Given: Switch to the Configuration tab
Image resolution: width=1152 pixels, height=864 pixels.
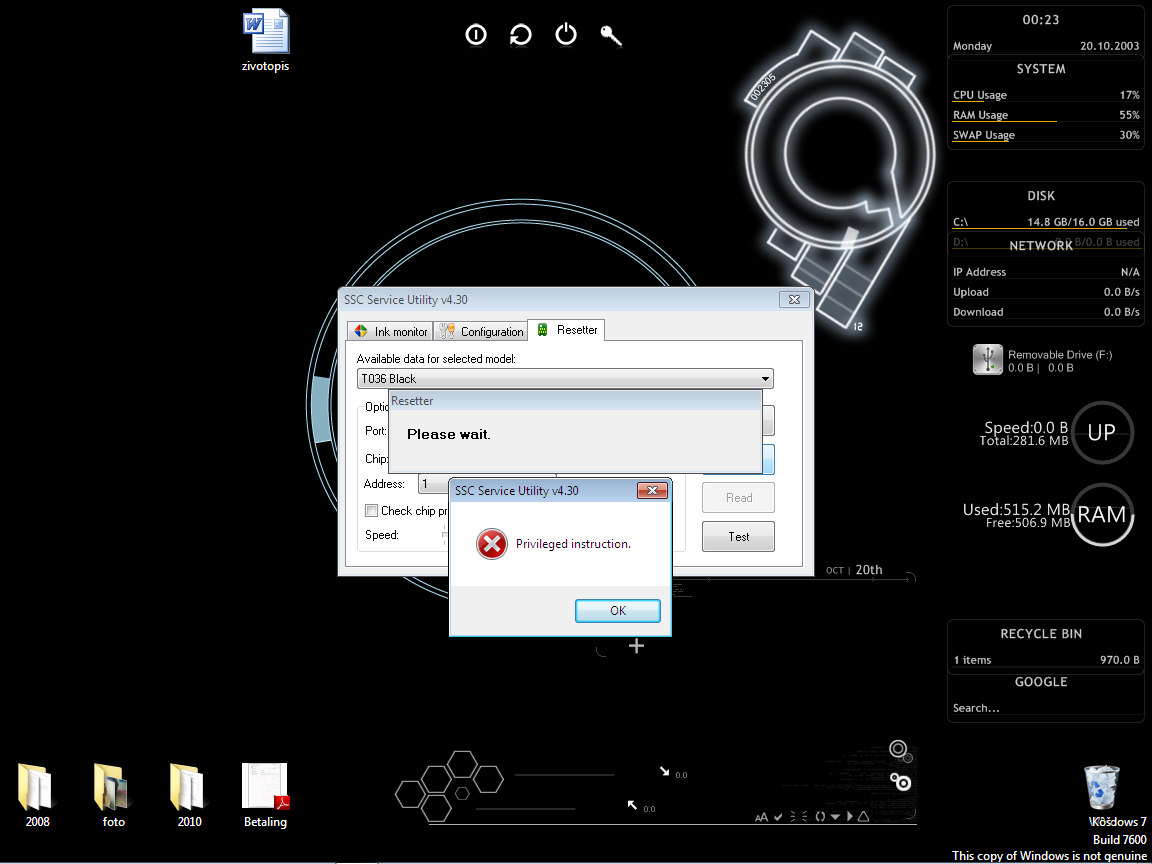Looking at the screenshot, I should [480, 331].
